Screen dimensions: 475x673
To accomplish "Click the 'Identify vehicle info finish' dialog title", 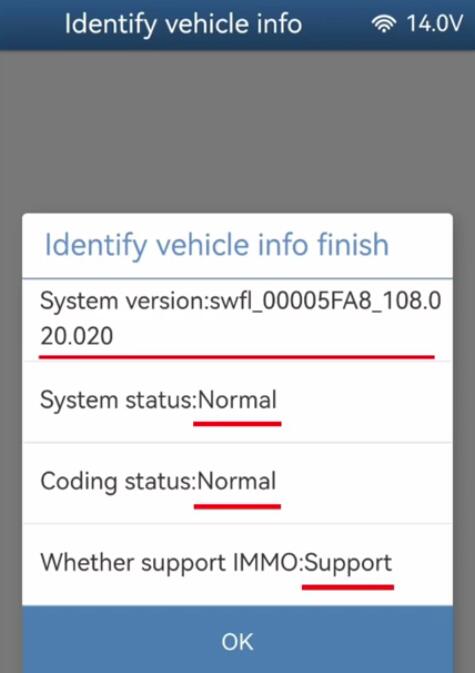I will point(217,245).
